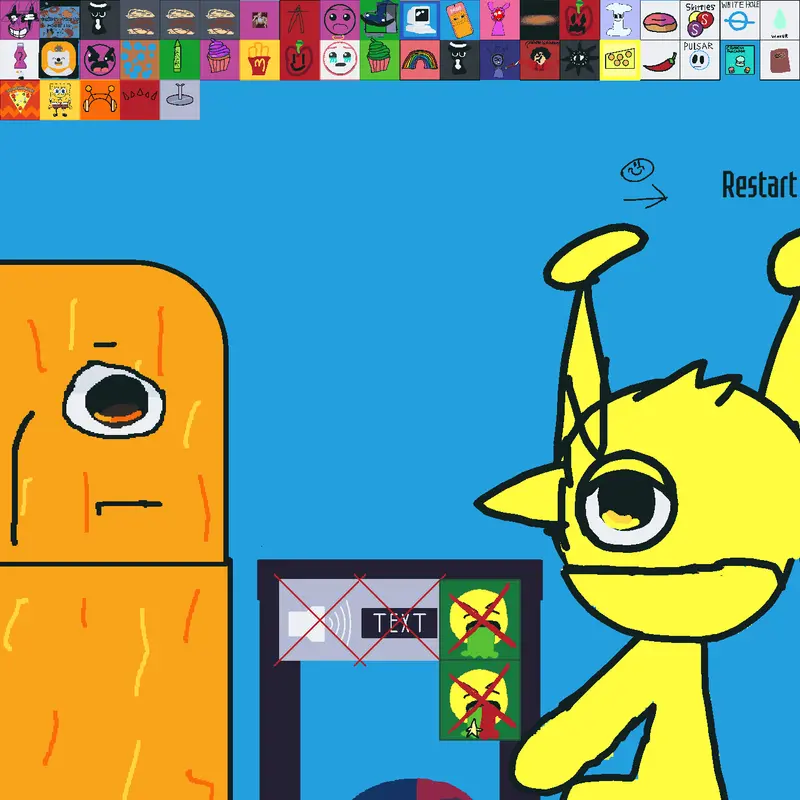Viewport: 800px width, 800px height.
Task: Click the rainbow icon
Action: 420,60
